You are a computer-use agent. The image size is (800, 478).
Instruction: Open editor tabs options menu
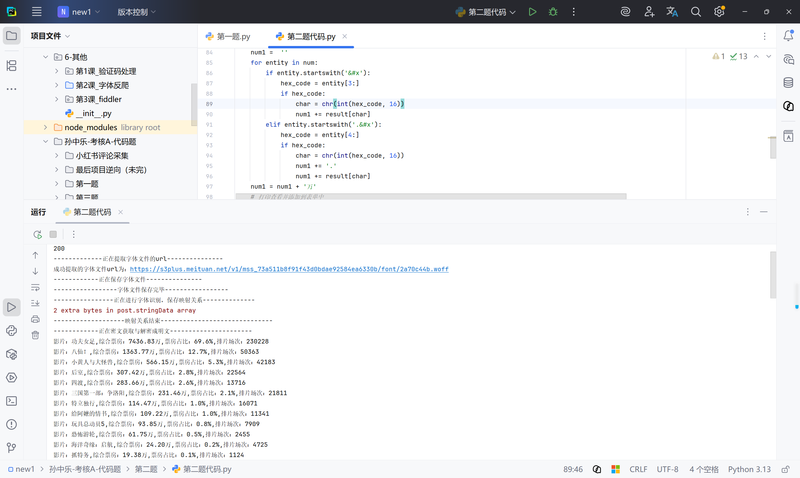[x=764, y=36]
